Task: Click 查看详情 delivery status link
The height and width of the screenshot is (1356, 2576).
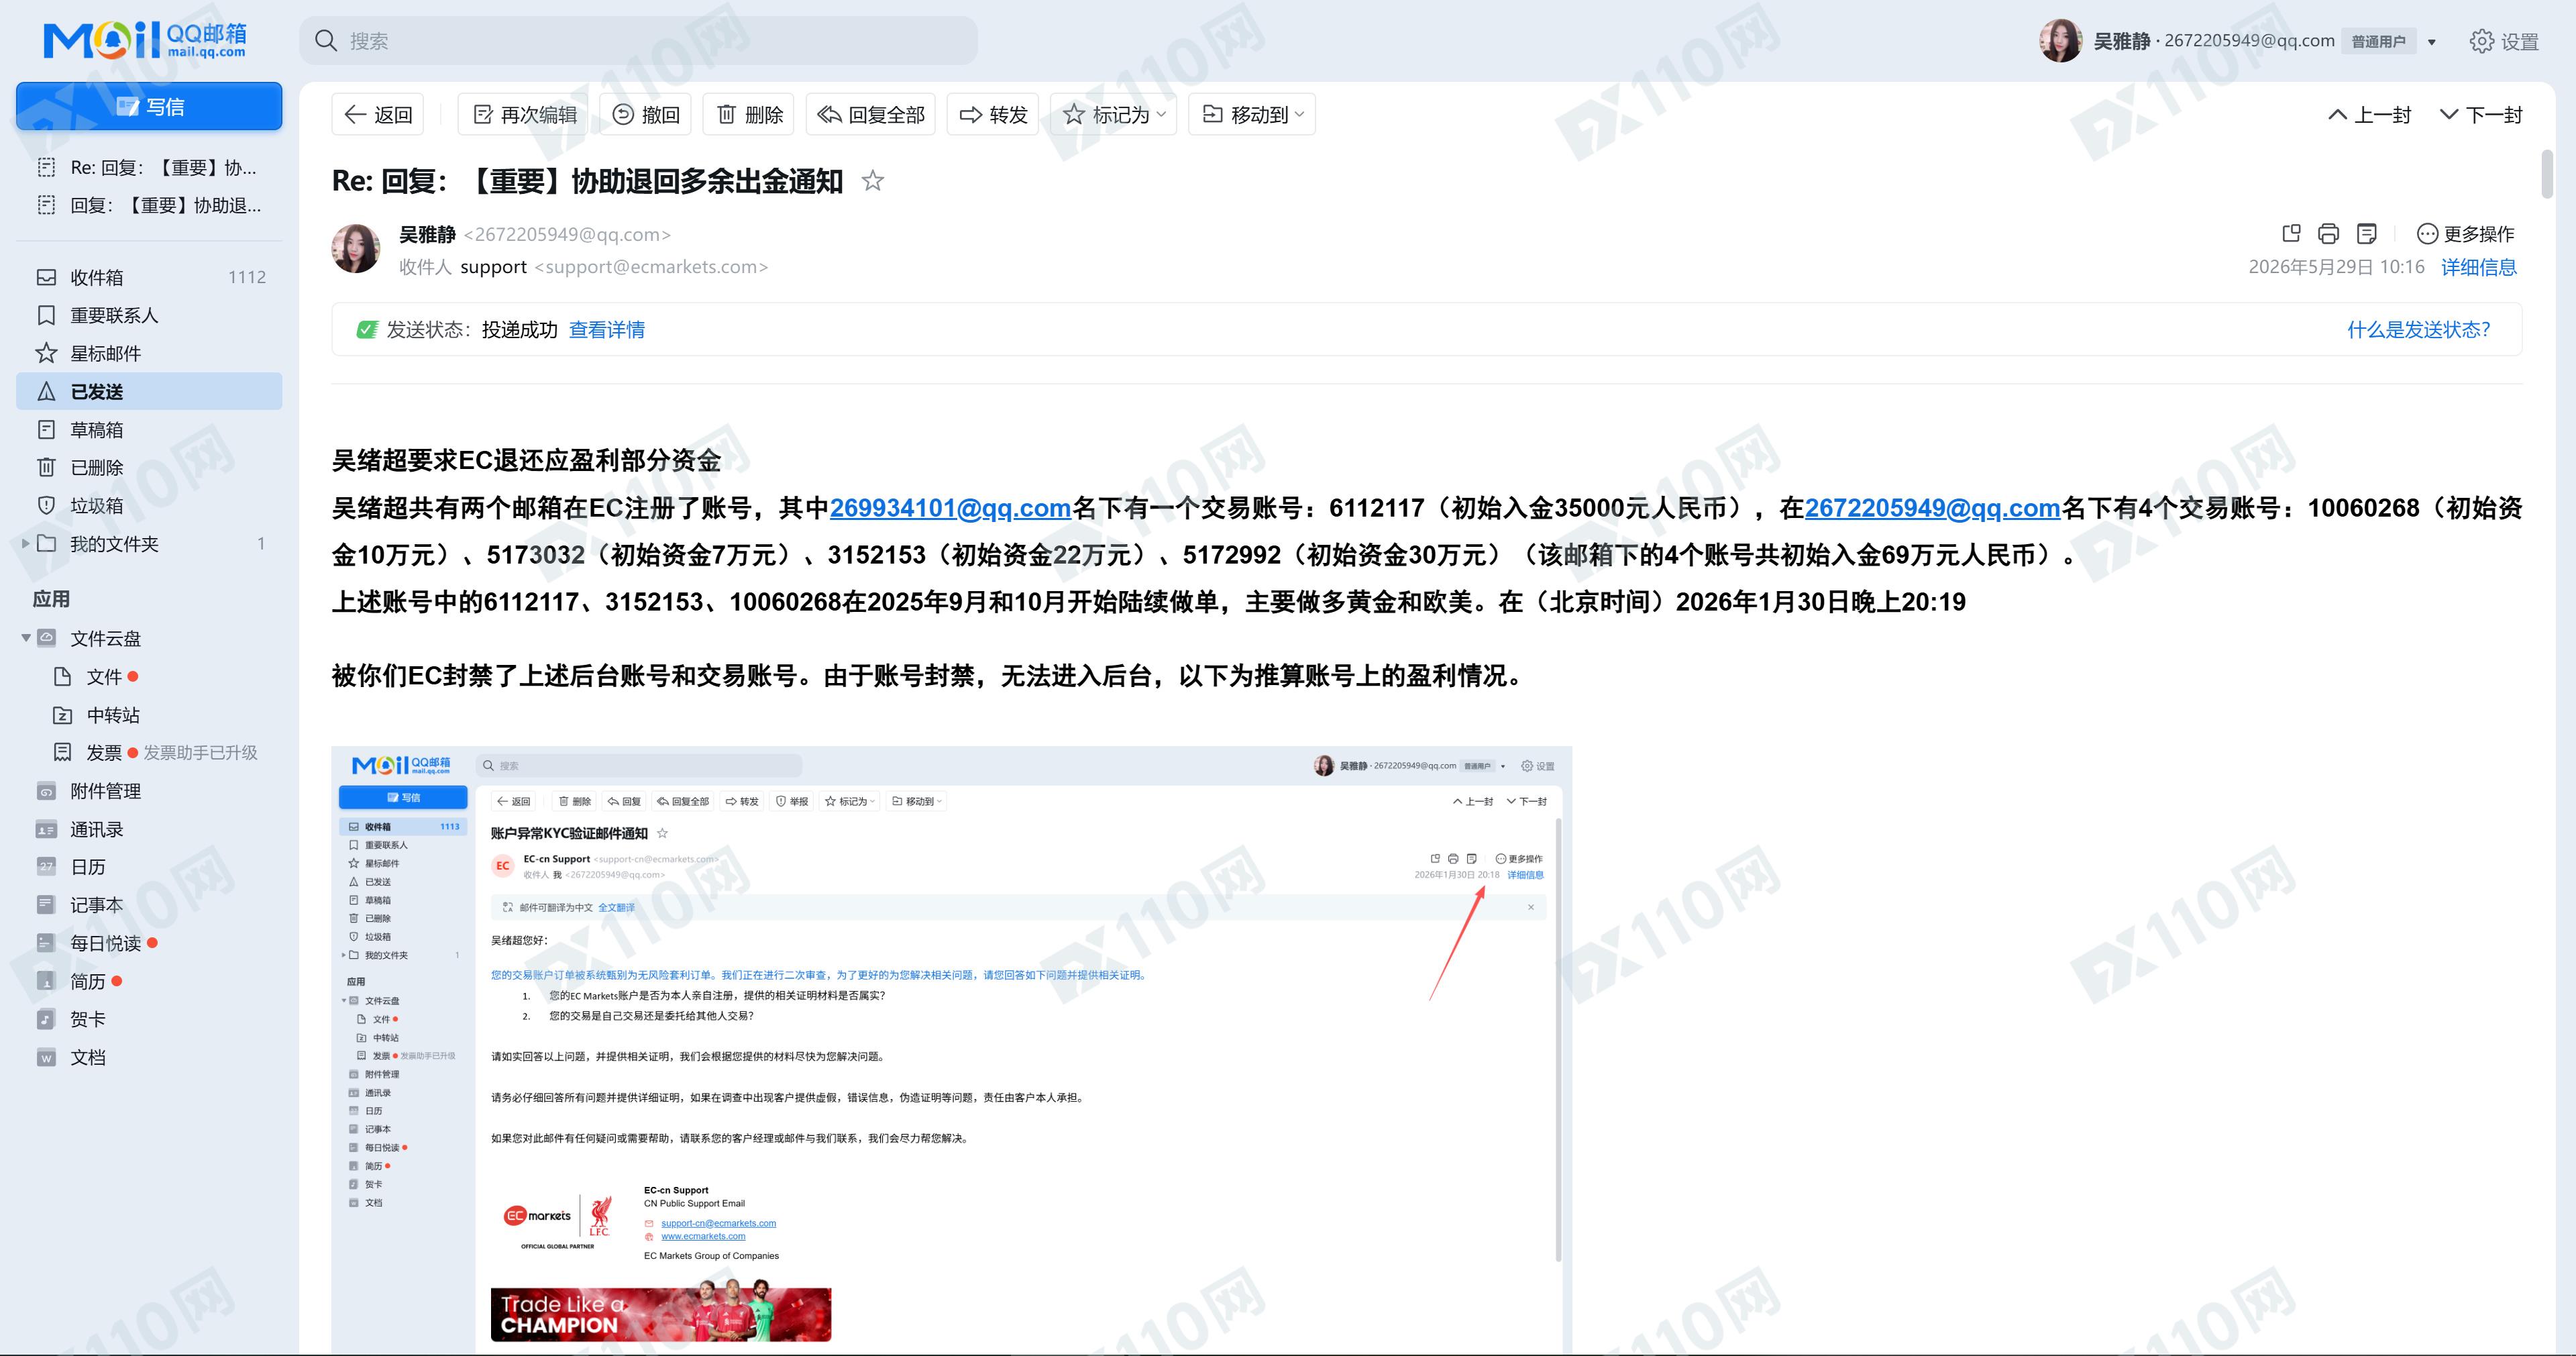Action: pos(607,330)
